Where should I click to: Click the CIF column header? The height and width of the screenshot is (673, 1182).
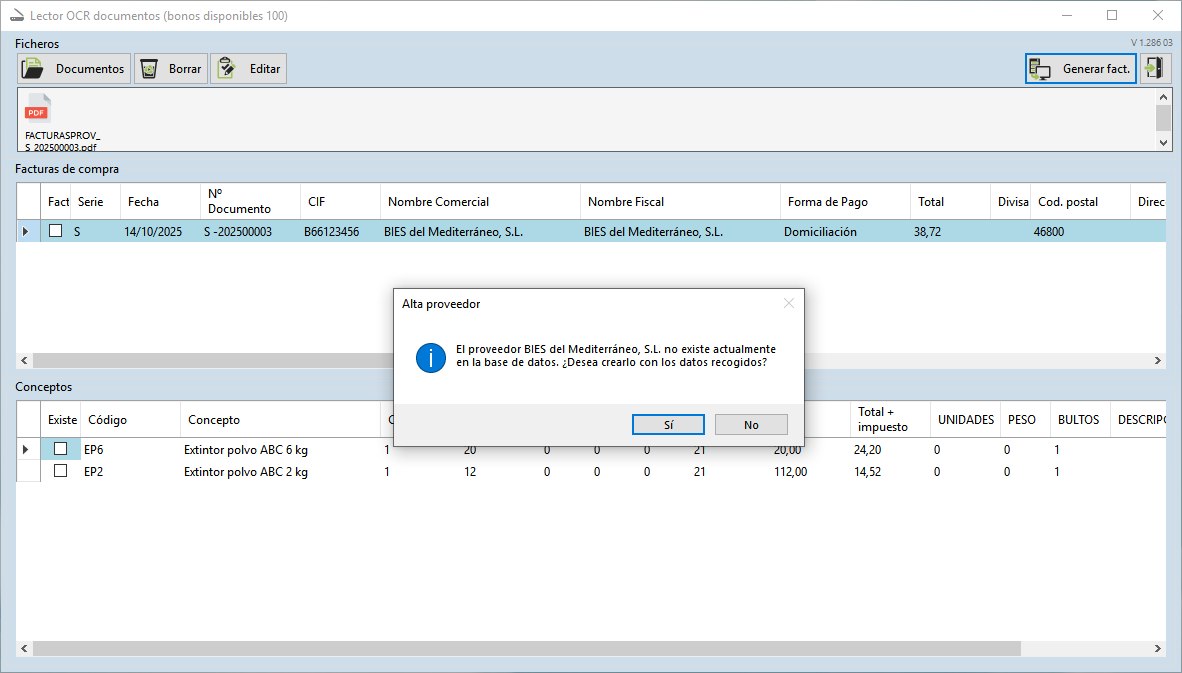340,201
